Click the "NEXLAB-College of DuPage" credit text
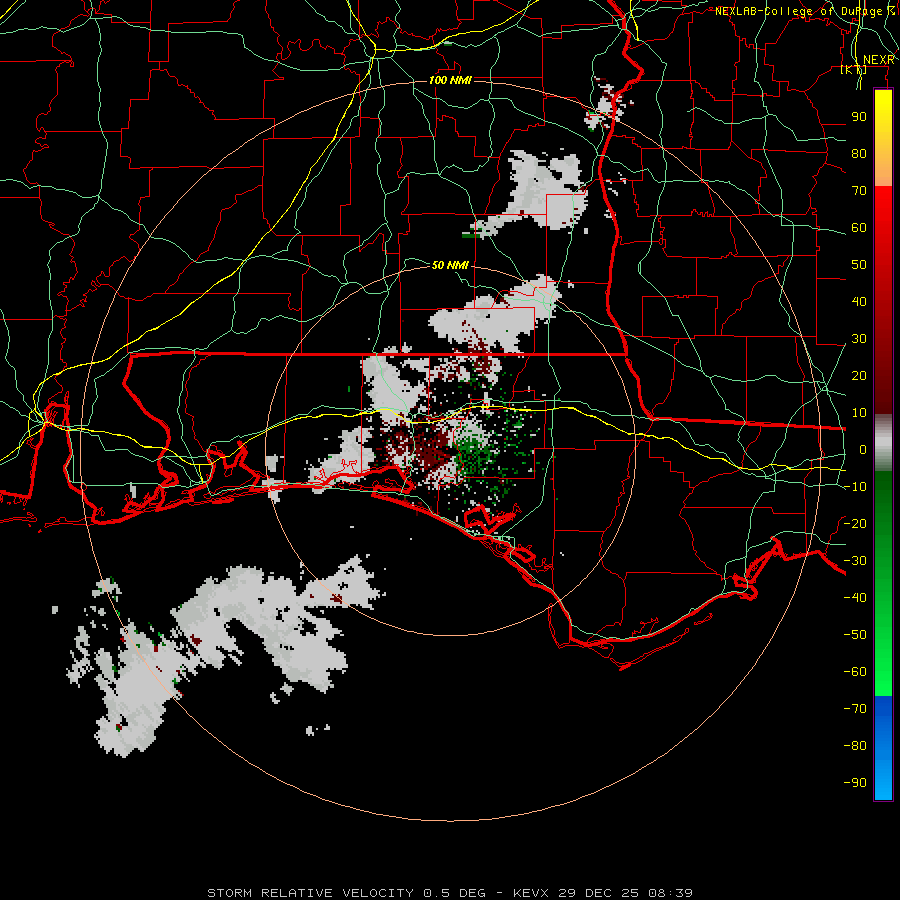 click(800, 11)
